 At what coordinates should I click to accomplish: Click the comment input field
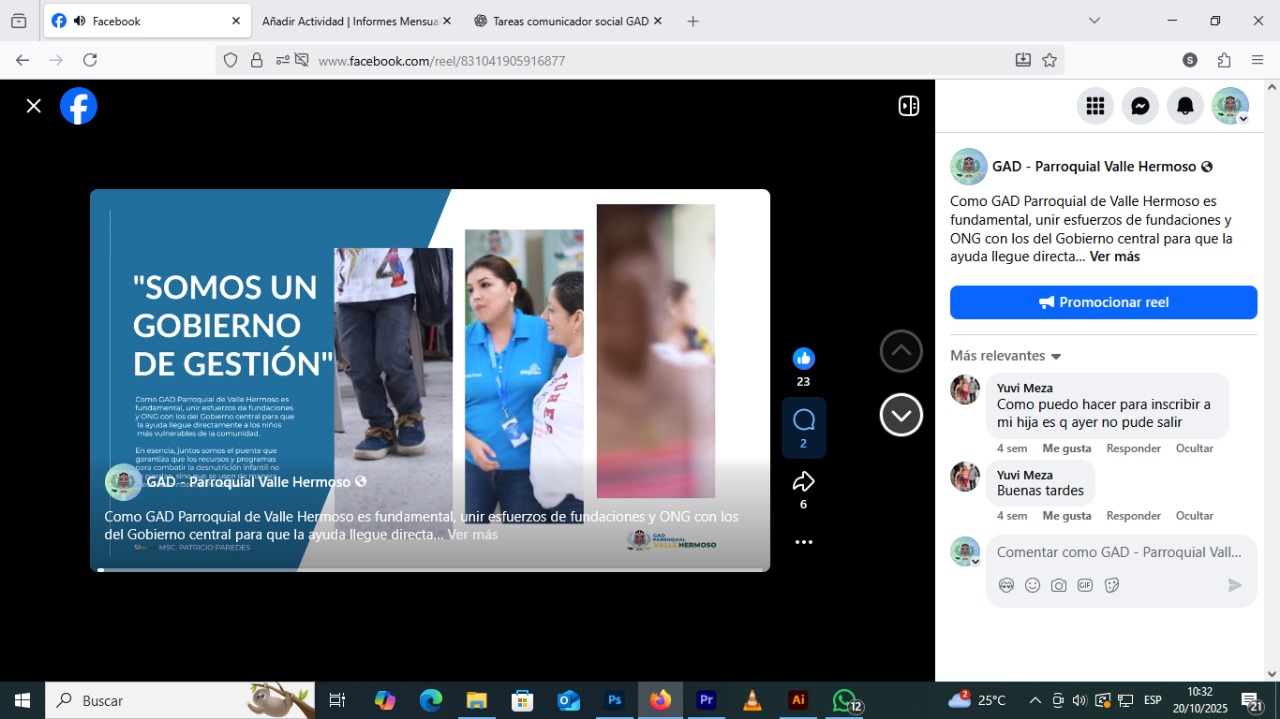pos(1119,552)
